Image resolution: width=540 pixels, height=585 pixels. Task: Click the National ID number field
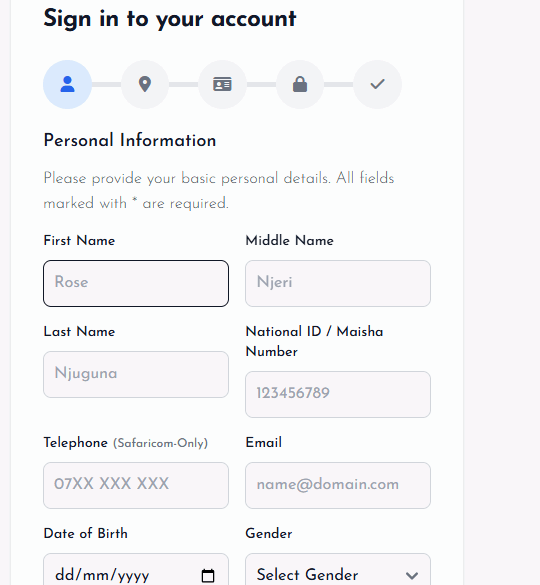tap(338, 394)
